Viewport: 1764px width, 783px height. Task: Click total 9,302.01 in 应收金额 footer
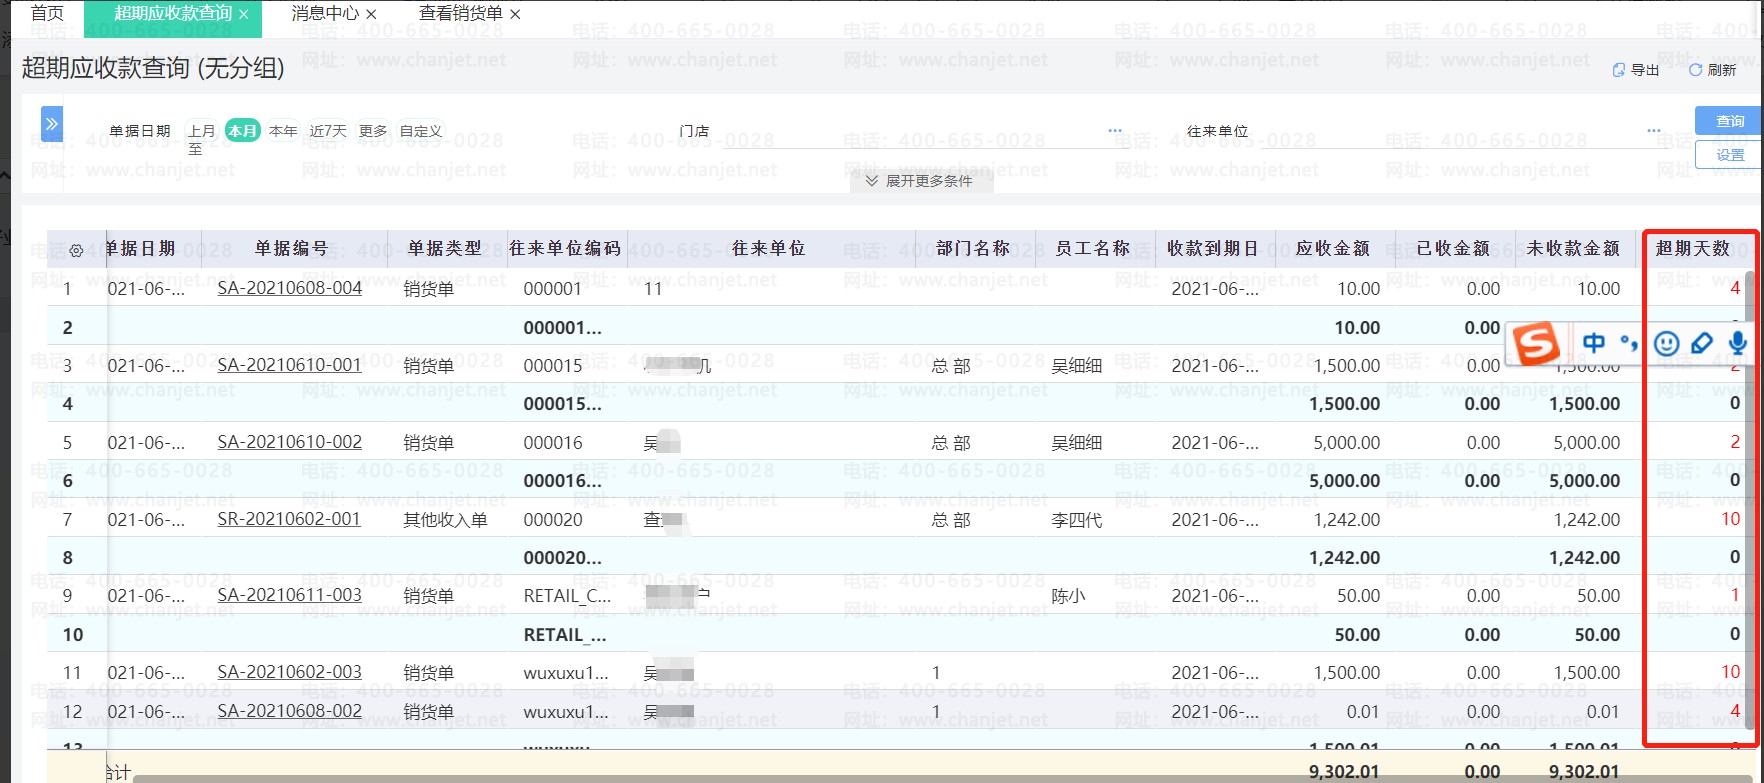1344,771
